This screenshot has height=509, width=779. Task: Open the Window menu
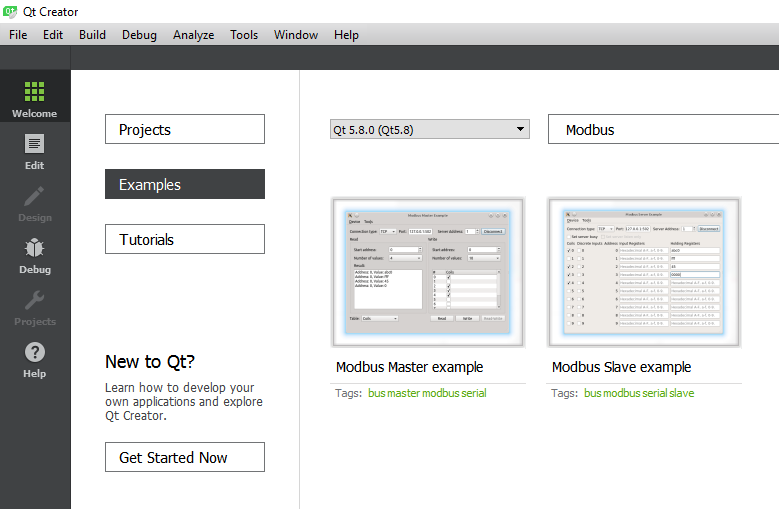tap(296, 35)
